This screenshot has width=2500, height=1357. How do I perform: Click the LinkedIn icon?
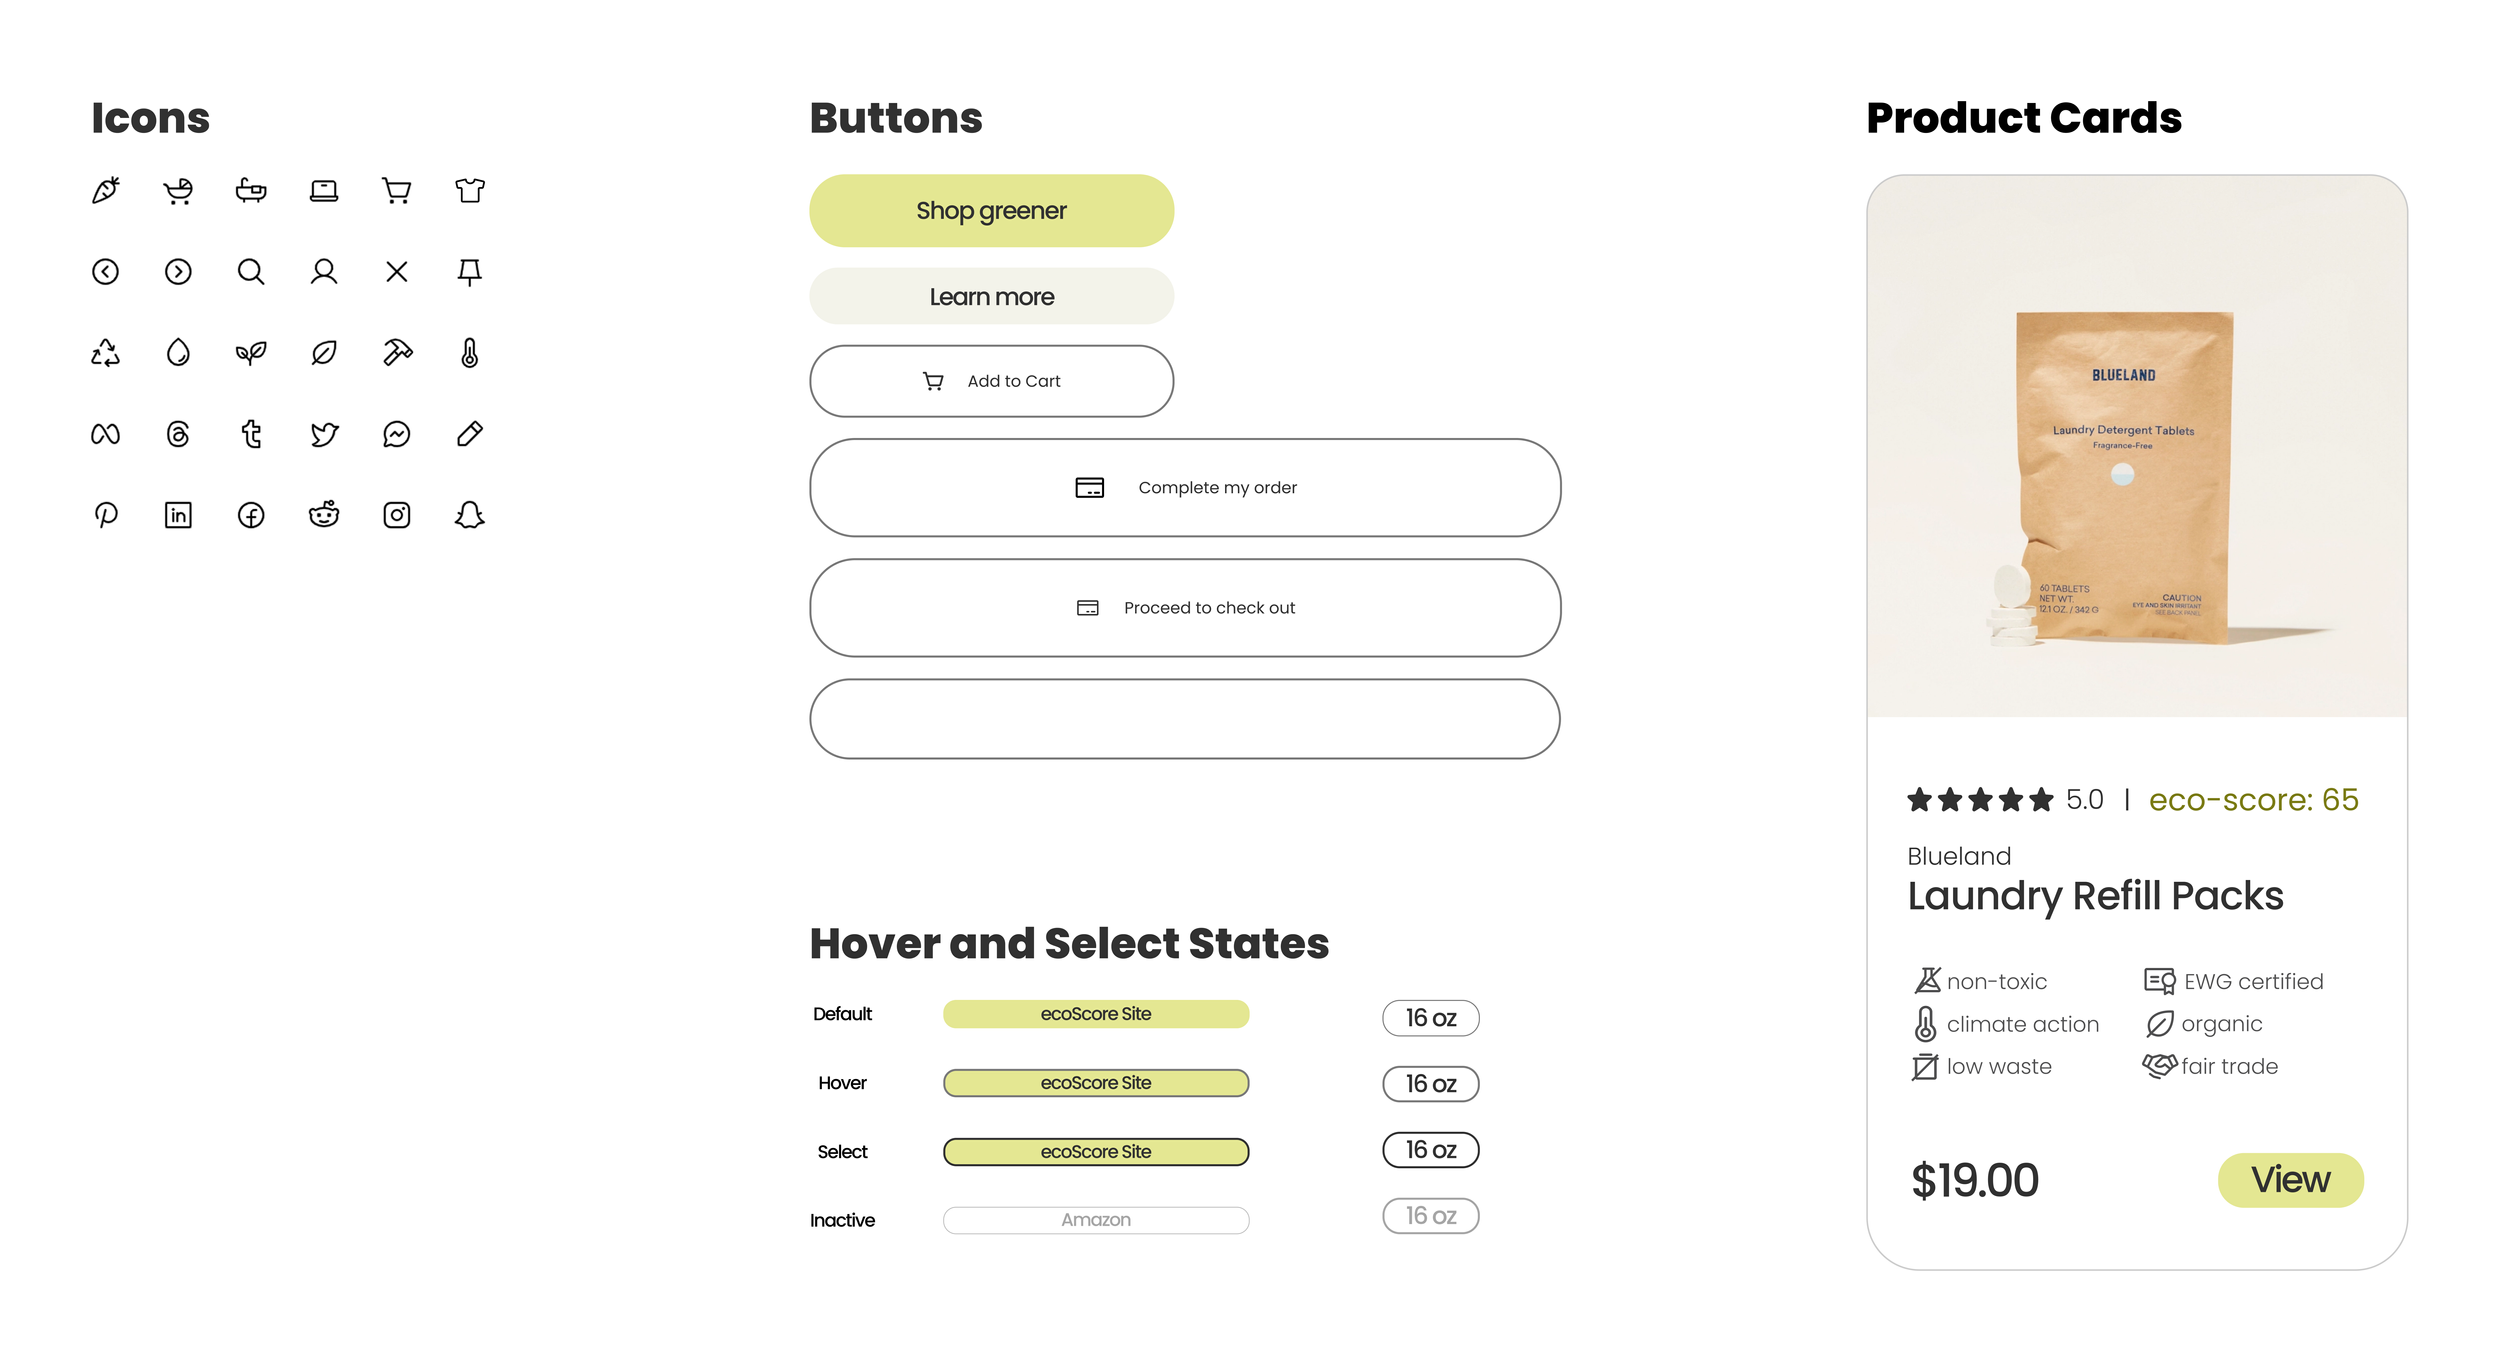coord(178,514)
